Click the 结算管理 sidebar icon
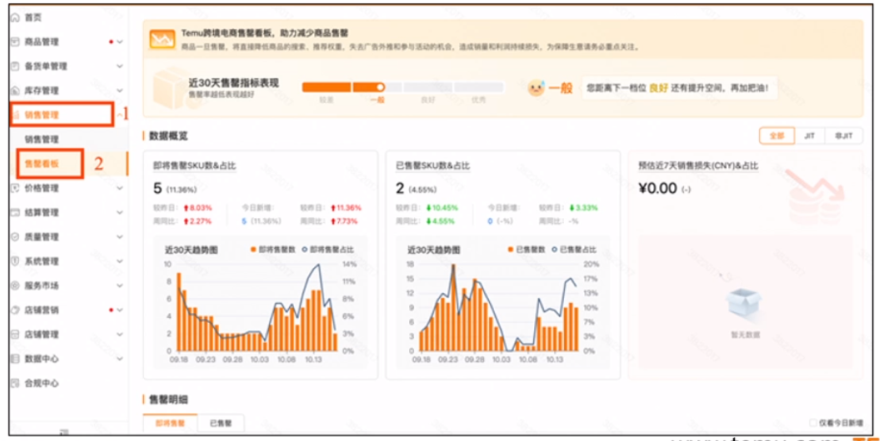Viewport: 880px width, 441px height. (15, 213)
